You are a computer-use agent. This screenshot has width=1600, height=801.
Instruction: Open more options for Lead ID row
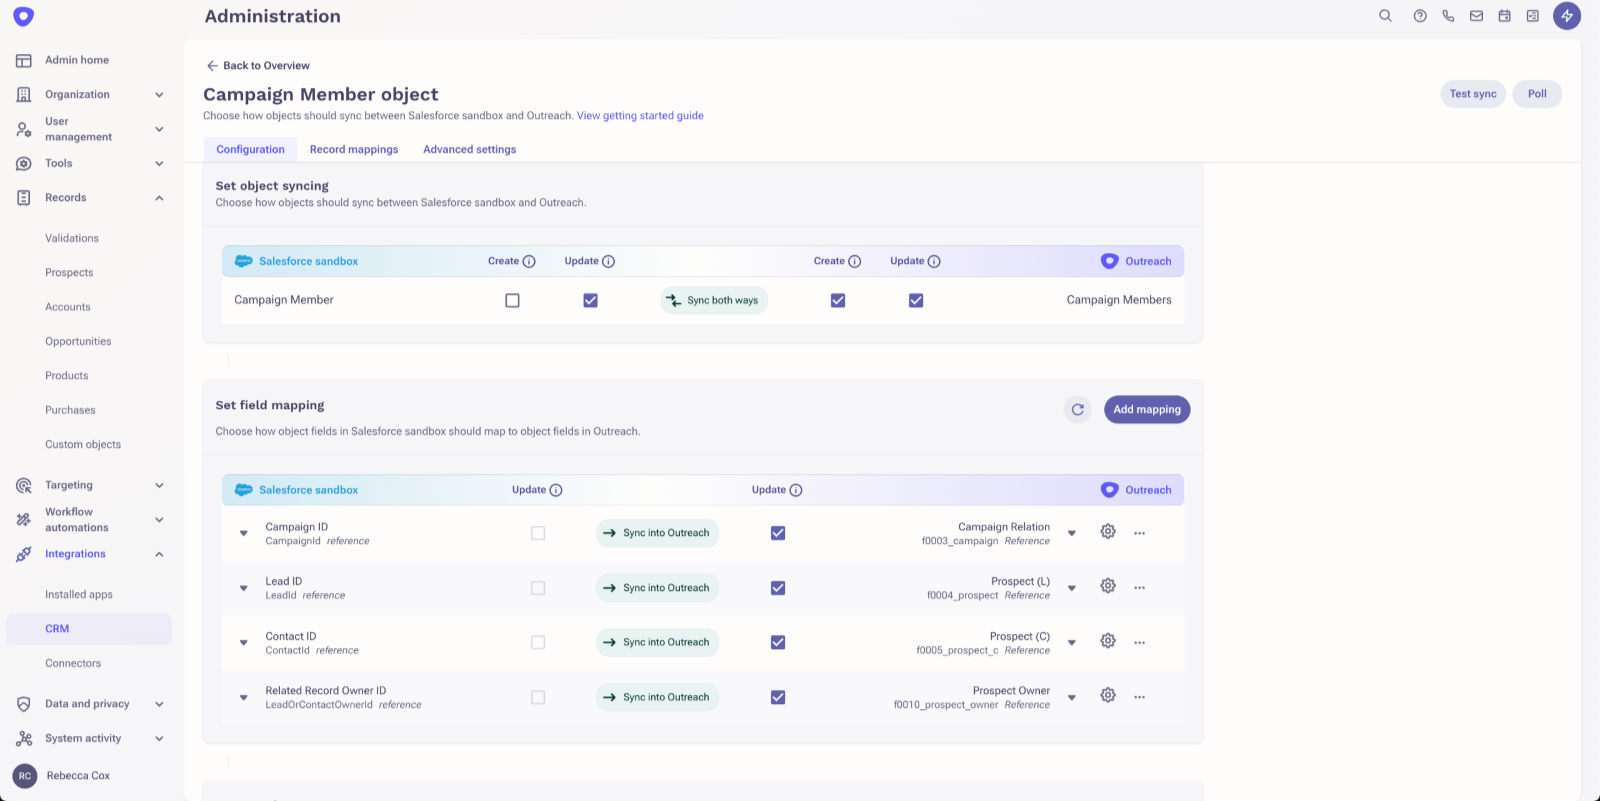(1139, 588)
